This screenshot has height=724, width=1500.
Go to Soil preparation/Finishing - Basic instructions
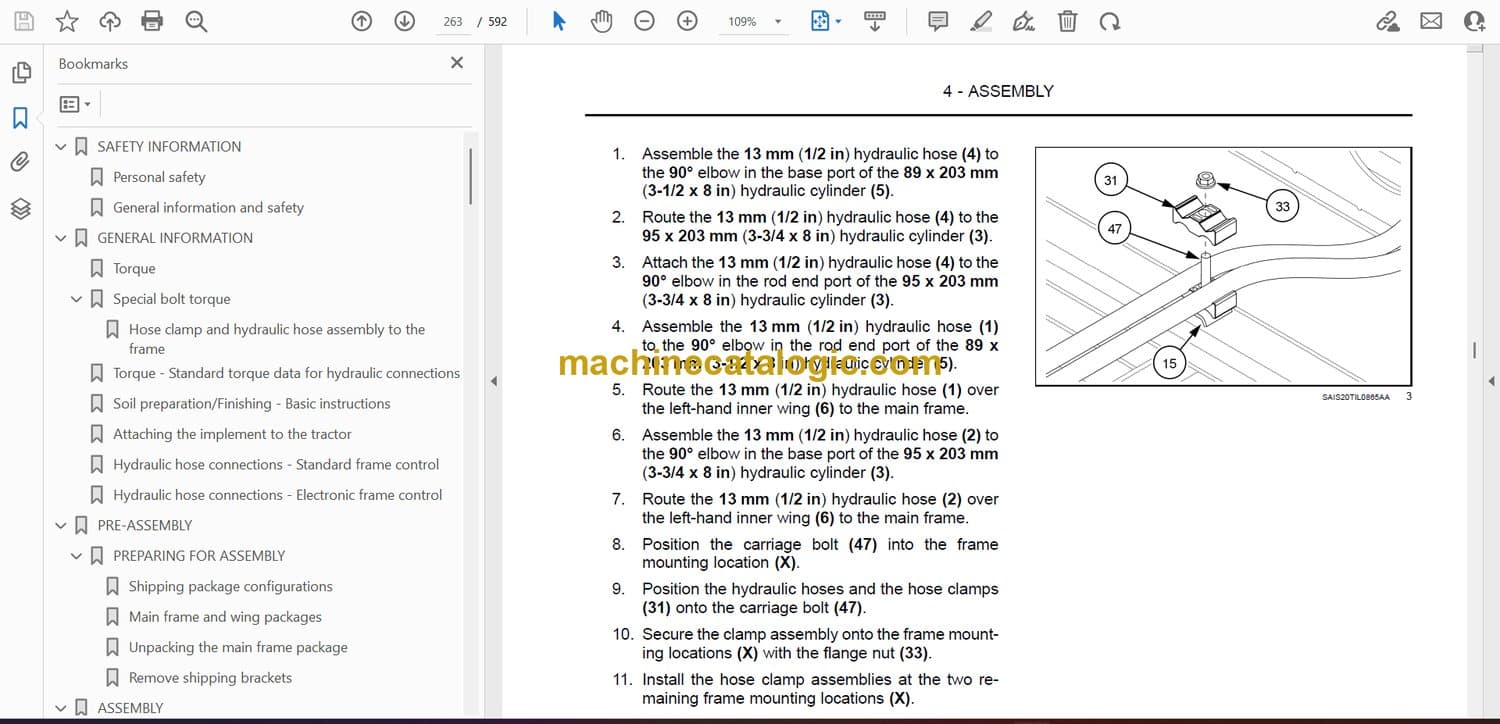click(252, 404)
